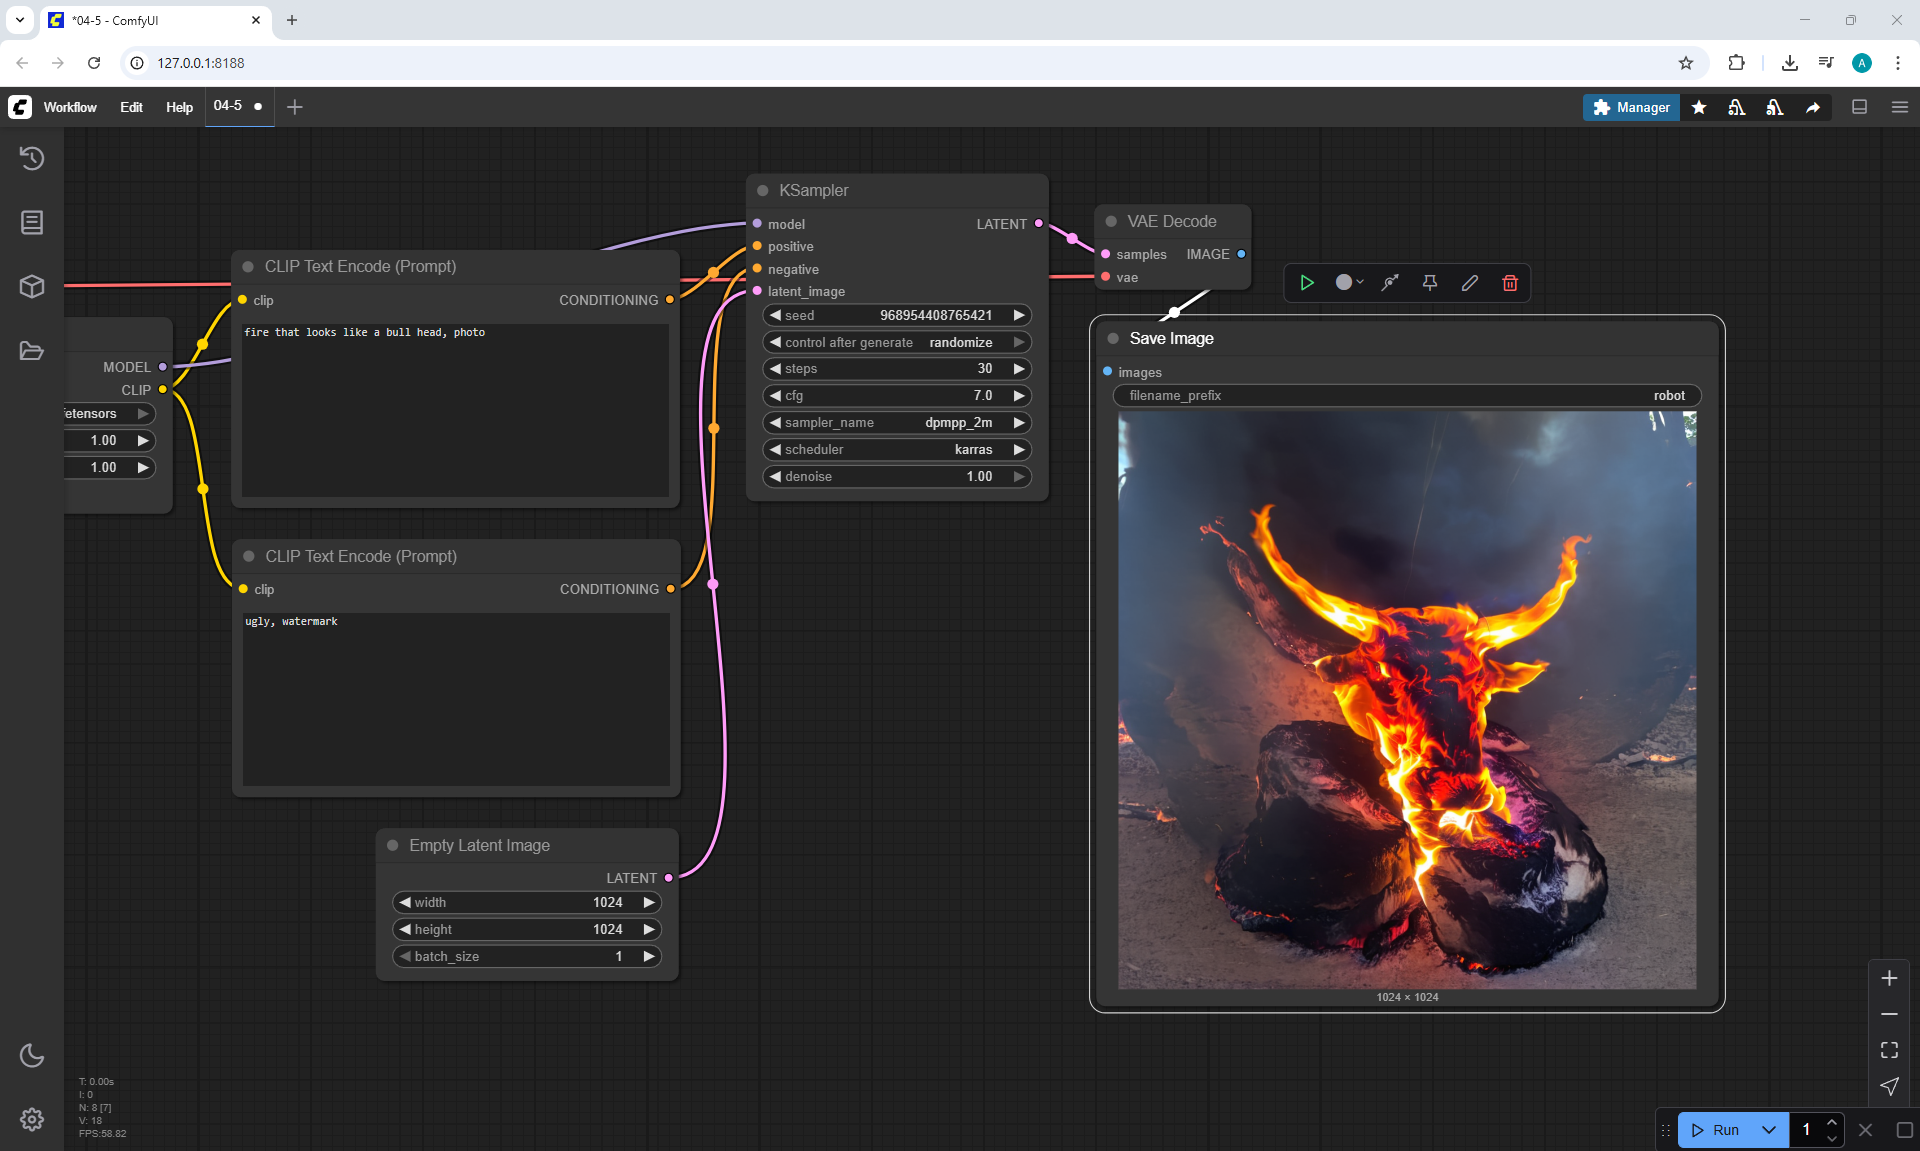Open the settings gear icon
The width and height of the screenshot is (1920, 1151).
click(32, 1119)
